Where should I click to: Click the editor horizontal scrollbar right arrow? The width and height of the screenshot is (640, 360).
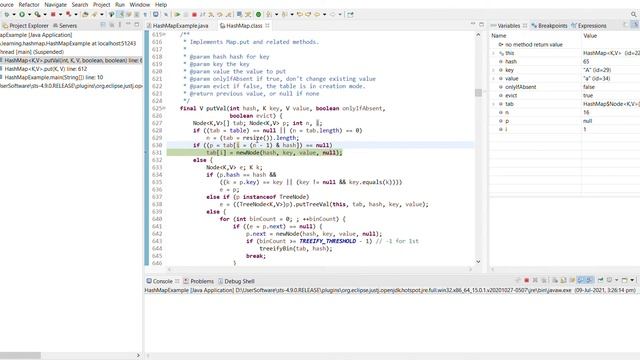[470, 269]
